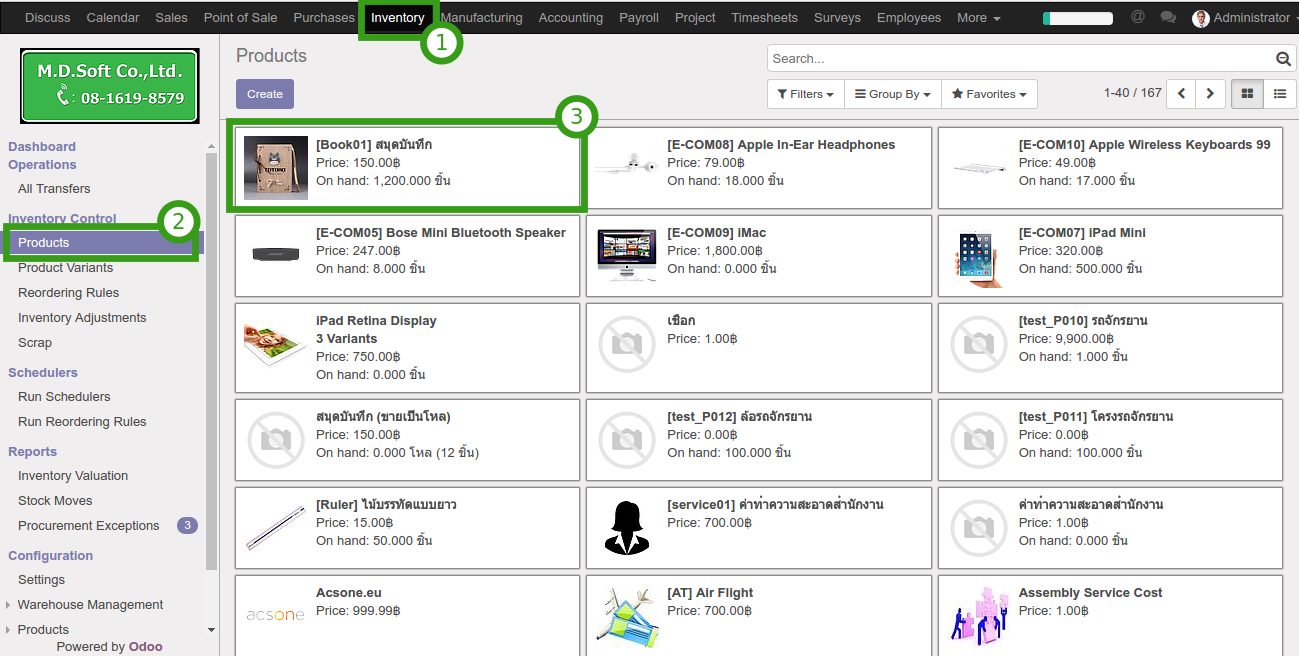The image size is (1299, 656).
Task: Click the placeholder image for [test_P010]
Action: tap(978, 344)
